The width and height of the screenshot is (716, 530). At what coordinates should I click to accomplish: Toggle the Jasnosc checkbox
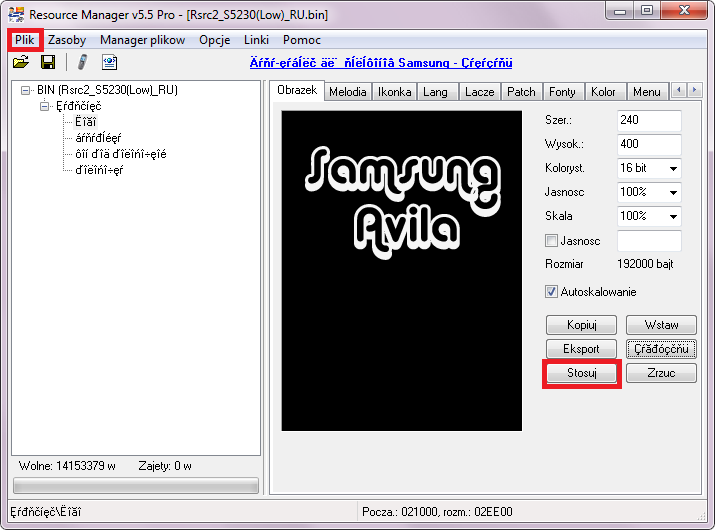coord(551,241)
